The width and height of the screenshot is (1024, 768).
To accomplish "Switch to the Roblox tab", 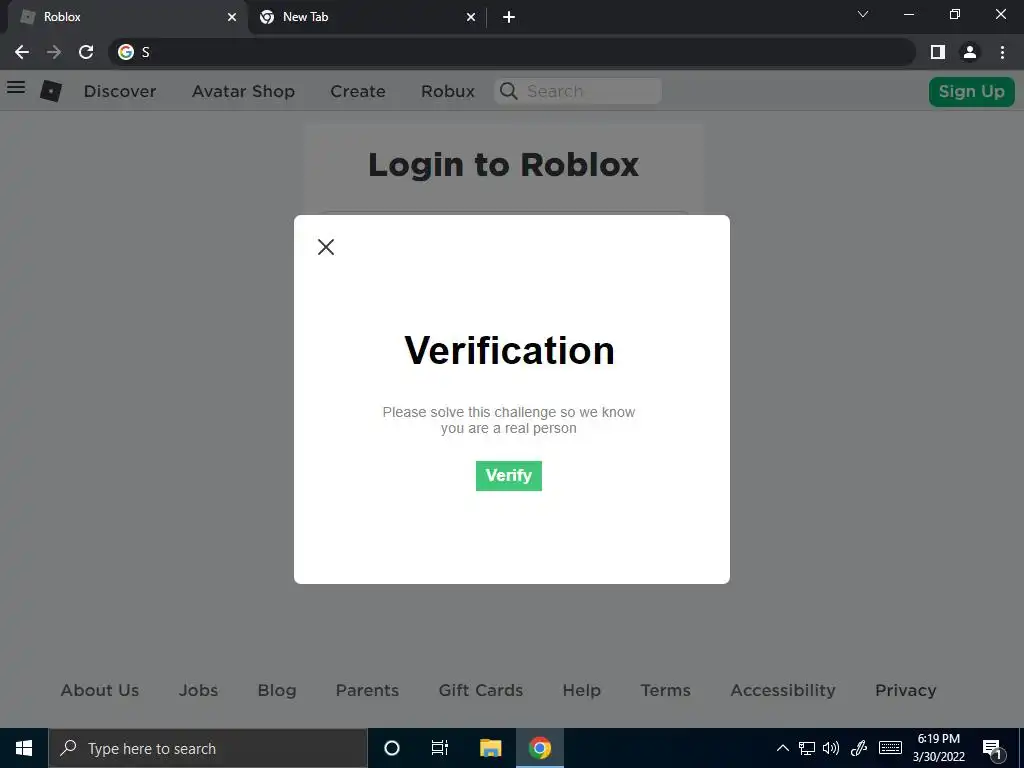I will click(x=125, y=17).
